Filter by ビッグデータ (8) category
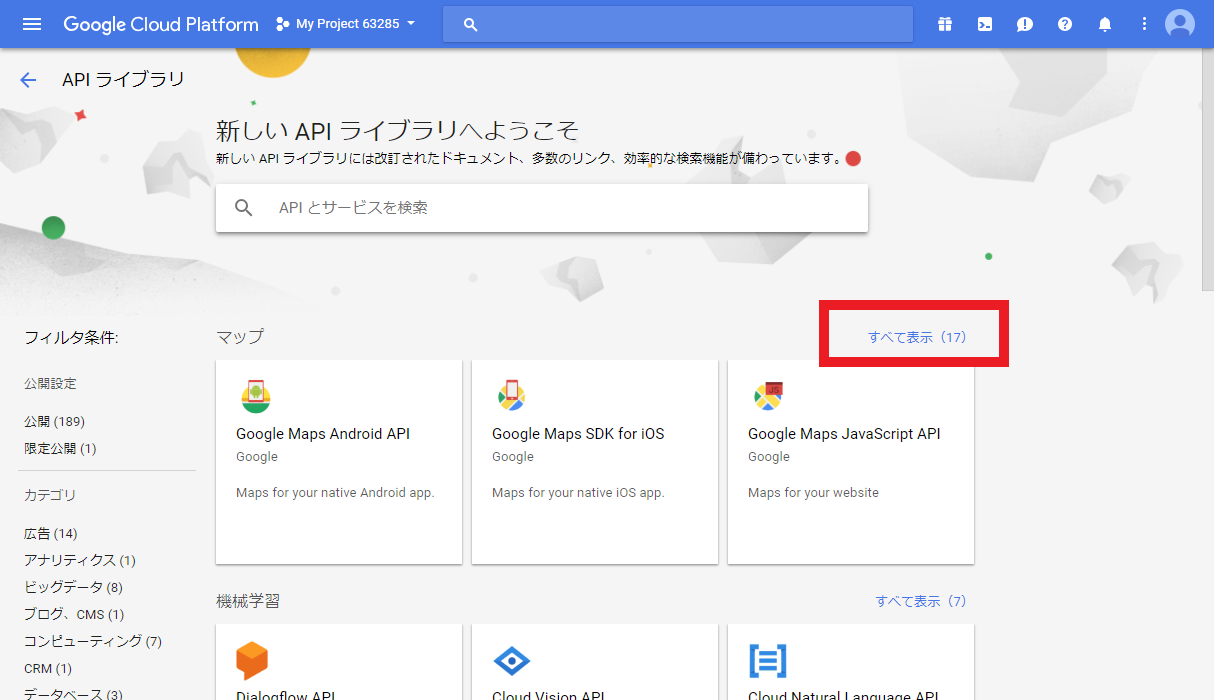This screenshot has height=700, width=1214. click(73, 587)
